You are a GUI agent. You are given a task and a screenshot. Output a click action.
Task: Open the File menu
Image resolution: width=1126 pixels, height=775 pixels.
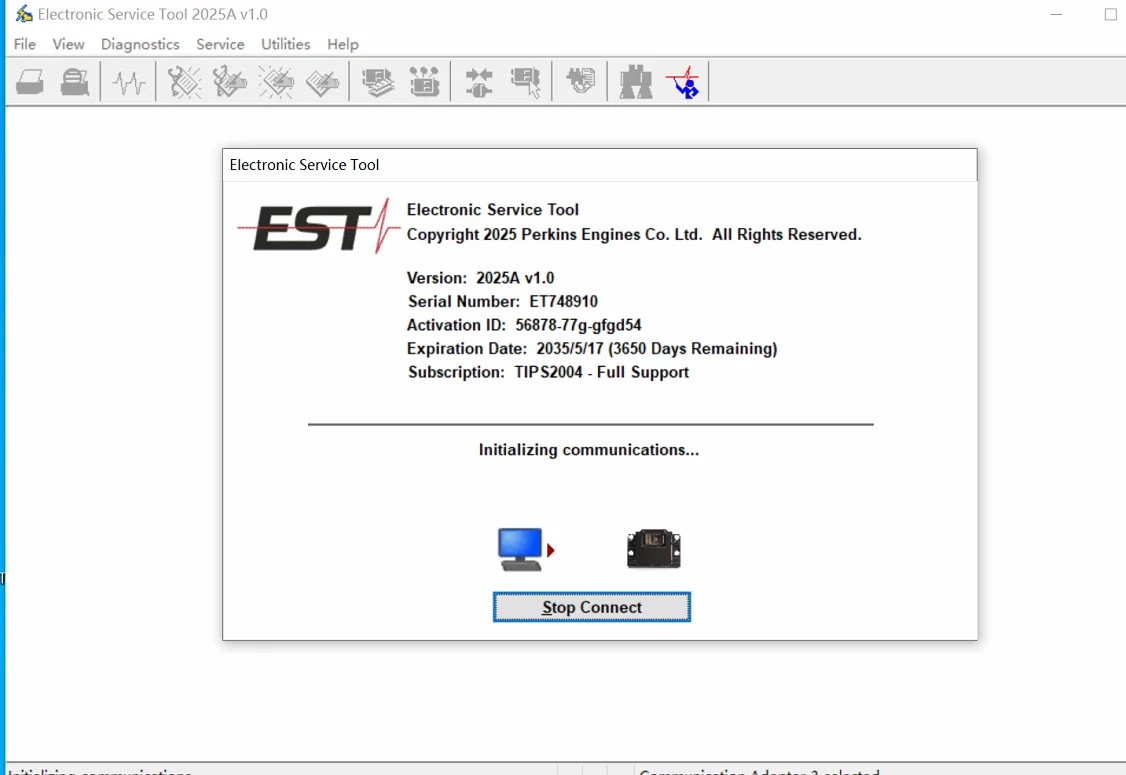click(25, 44)
